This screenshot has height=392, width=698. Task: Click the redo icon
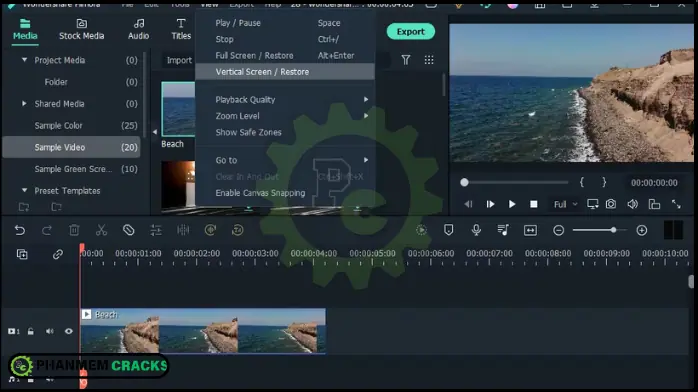coord(47,230)
